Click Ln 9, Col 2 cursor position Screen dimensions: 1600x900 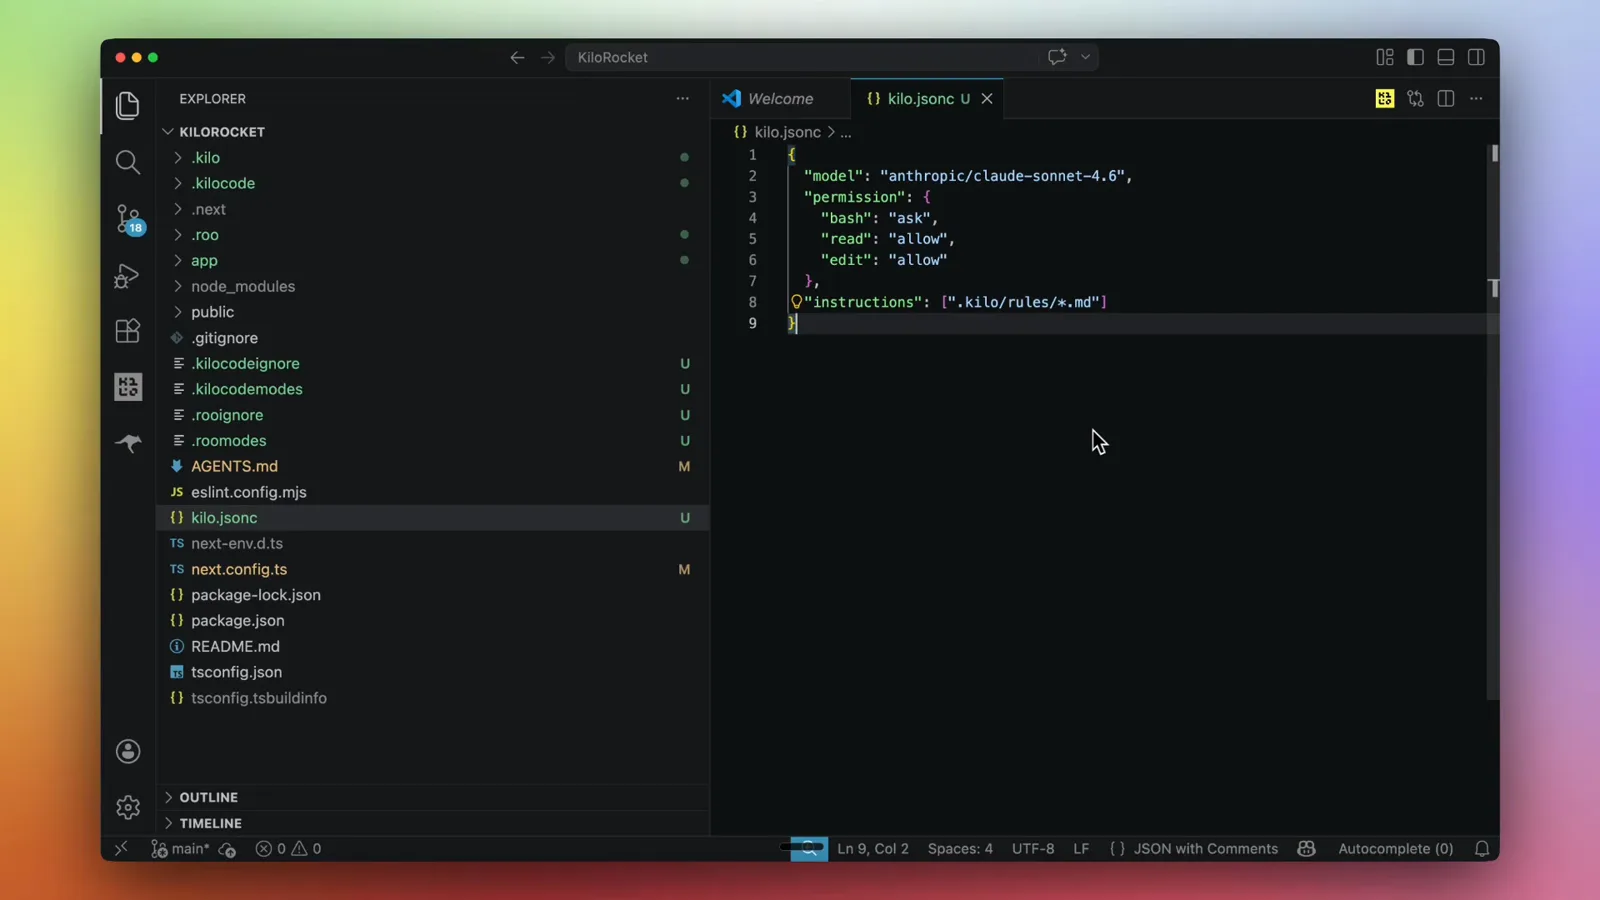click(873, 849)
